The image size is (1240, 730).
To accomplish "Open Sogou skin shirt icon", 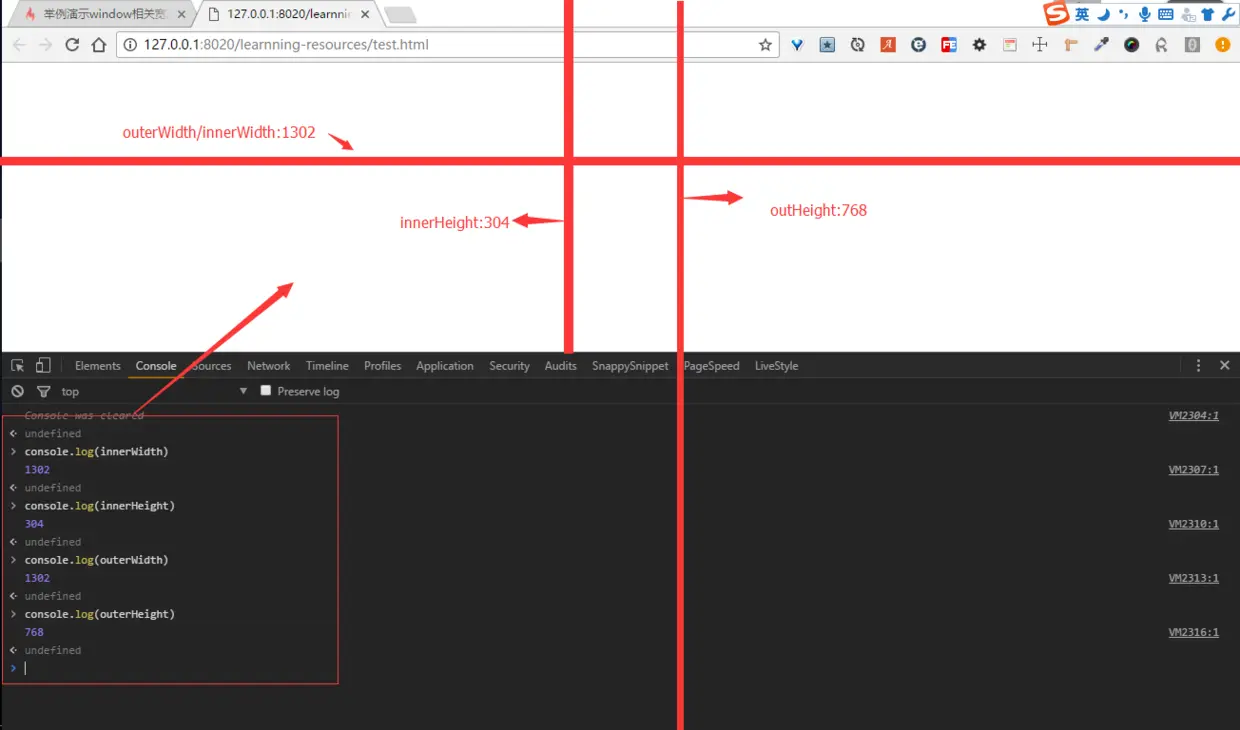I will tap(1207, 15).
